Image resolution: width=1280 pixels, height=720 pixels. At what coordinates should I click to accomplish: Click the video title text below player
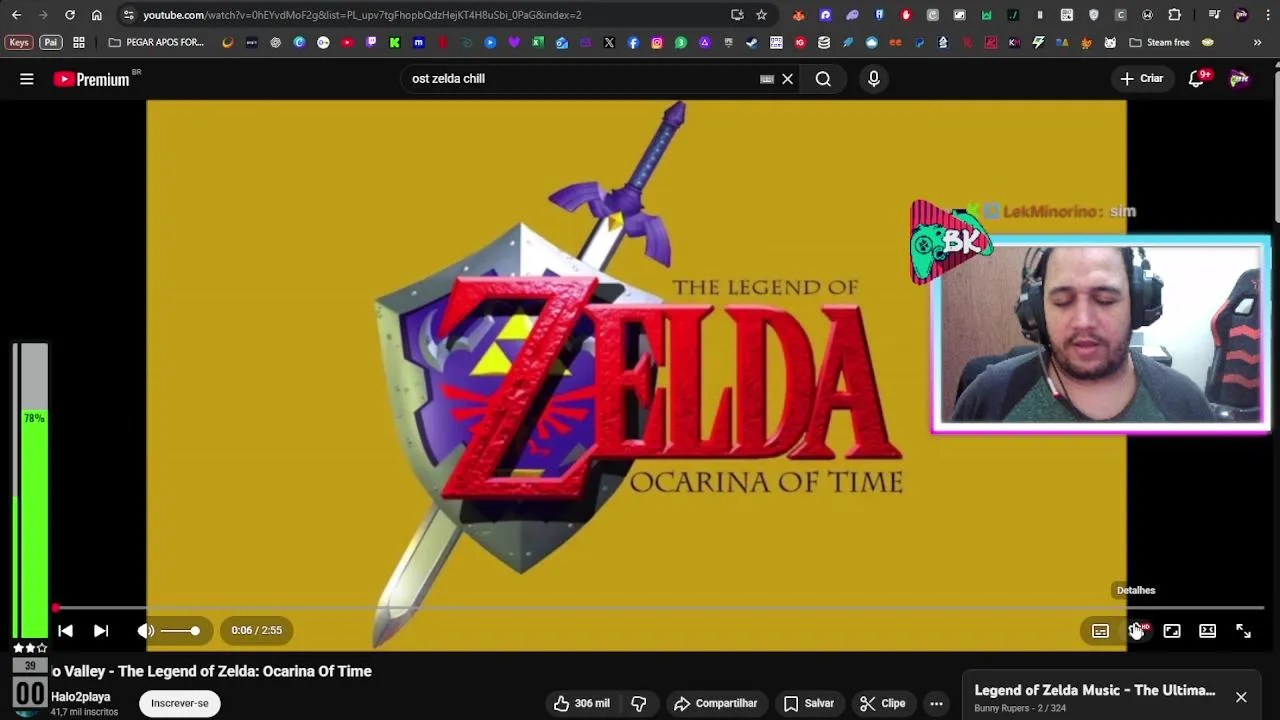[212, 671]
